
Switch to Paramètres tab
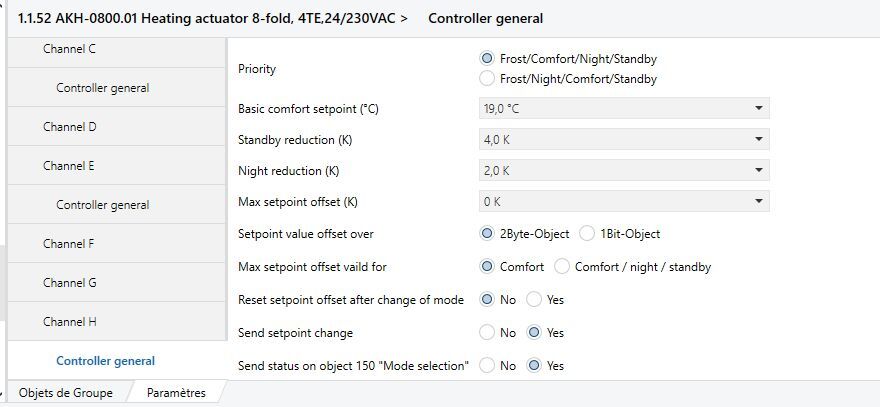176,393
